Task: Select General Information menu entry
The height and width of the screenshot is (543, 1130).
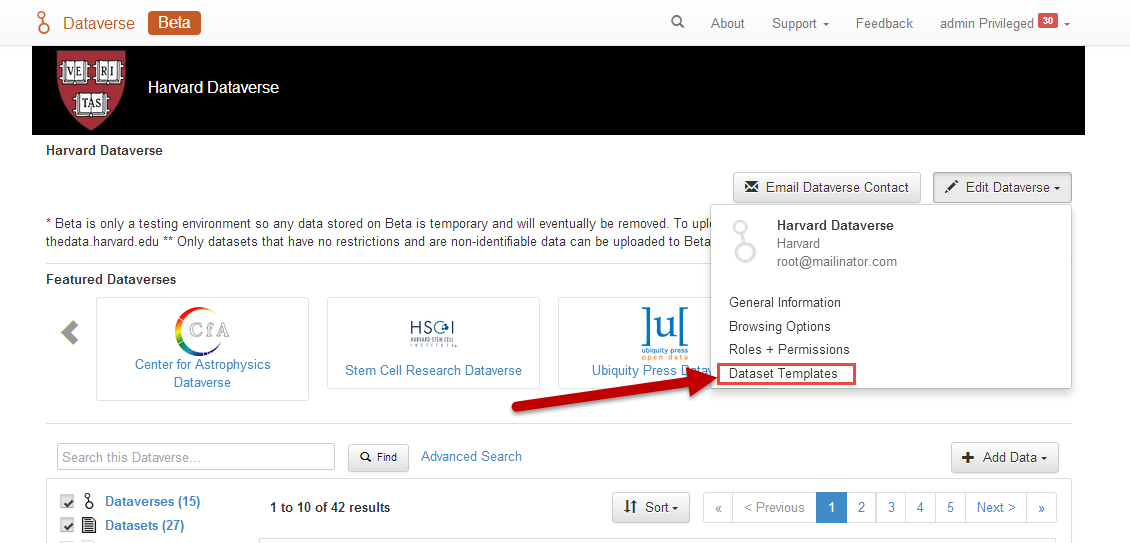Action: coord(785,302)
